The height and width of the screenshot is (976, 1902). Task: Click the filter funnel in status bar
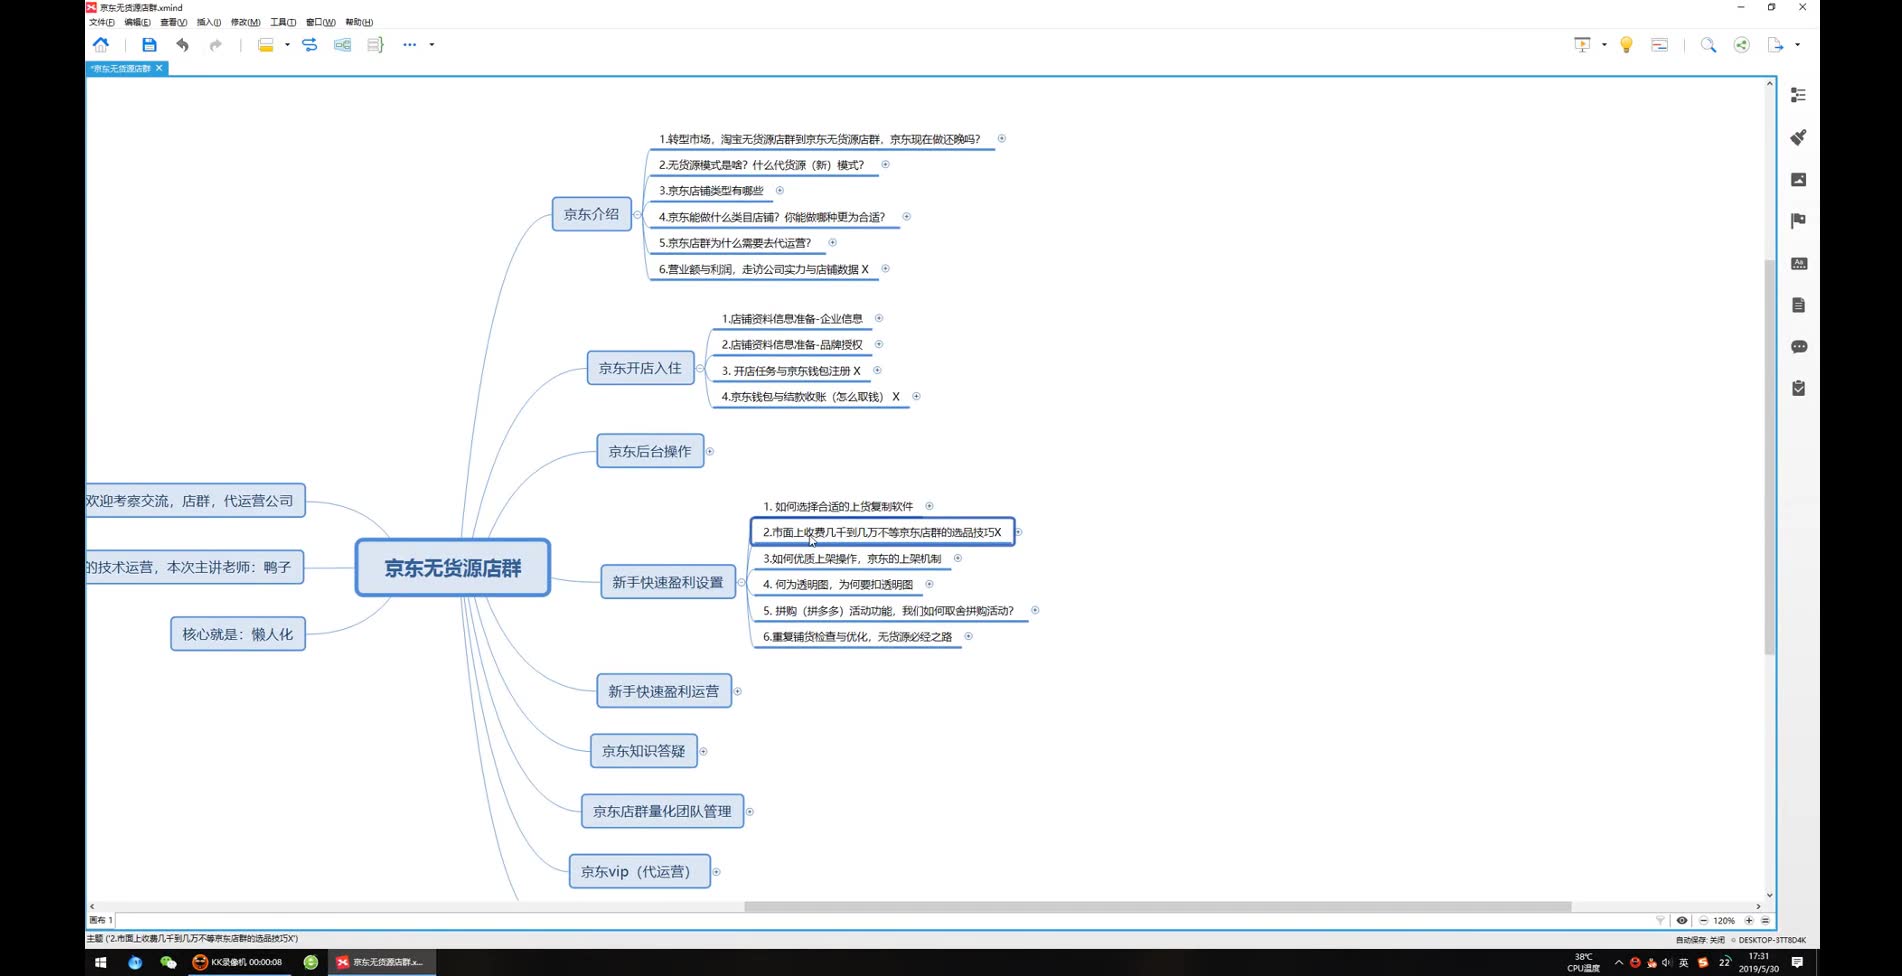(1660, 920)
